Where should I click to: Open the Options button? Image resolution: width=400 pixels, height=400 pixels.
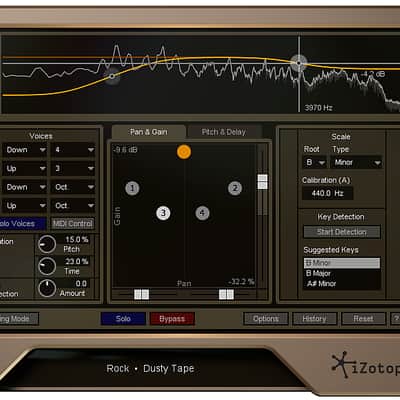point(266,319)
